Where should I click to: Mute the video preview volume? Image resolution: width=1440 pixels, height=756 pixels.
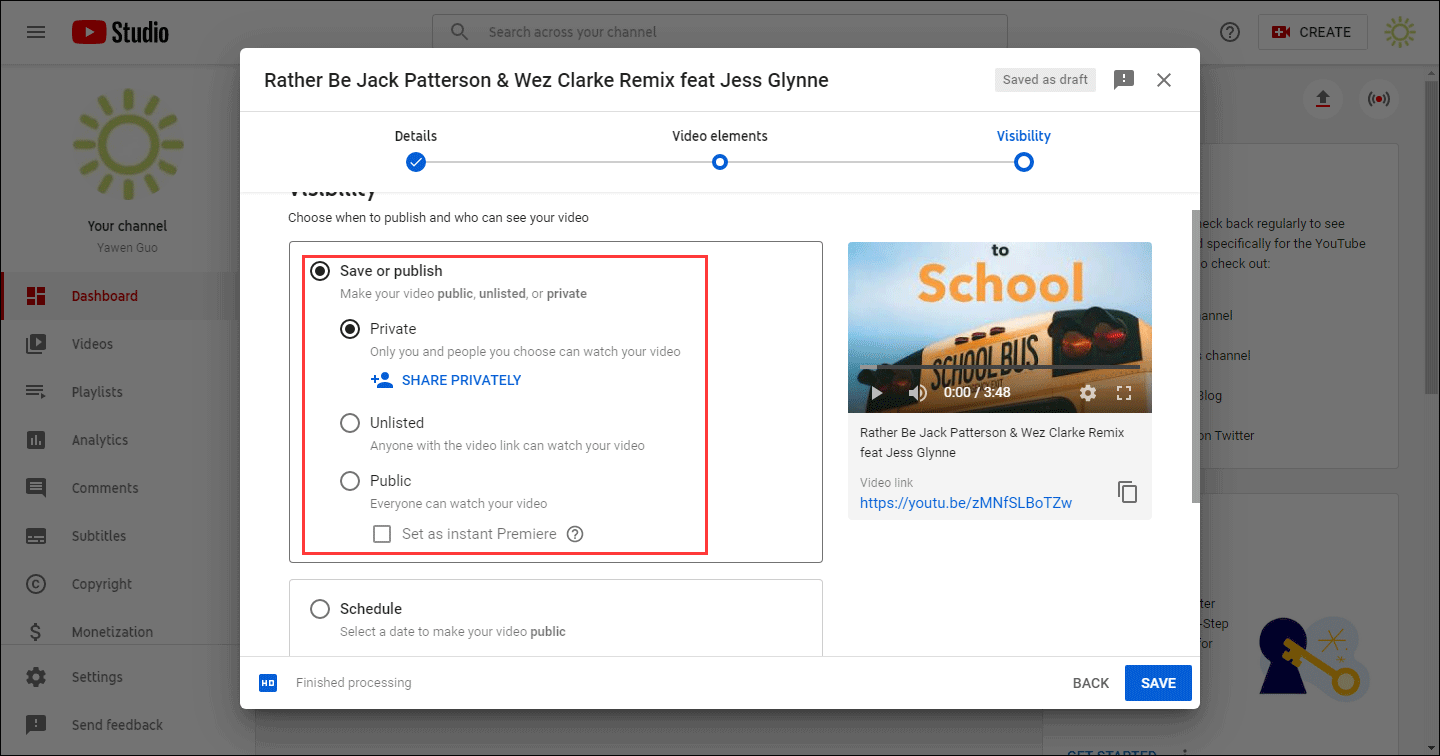point(917,393)
